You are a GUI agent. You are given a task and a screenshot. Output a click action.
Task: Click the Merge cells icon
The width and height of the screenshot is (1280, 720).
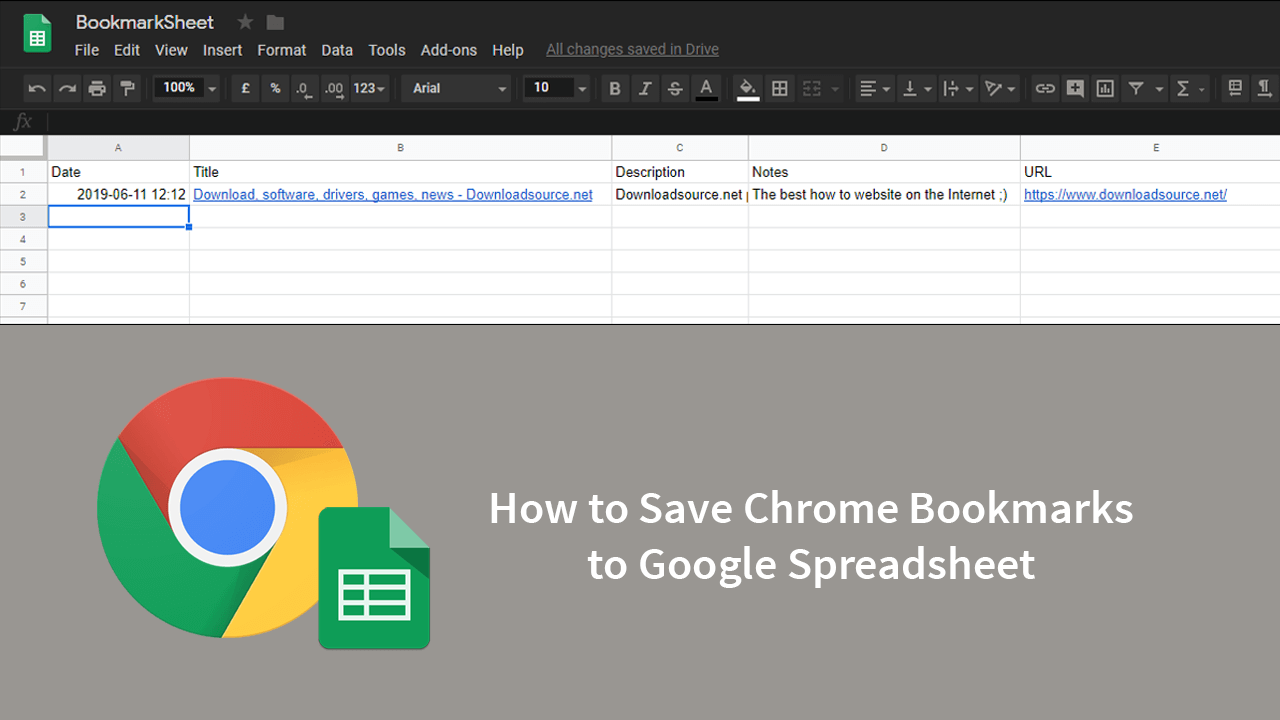click(x=811, y=88)
